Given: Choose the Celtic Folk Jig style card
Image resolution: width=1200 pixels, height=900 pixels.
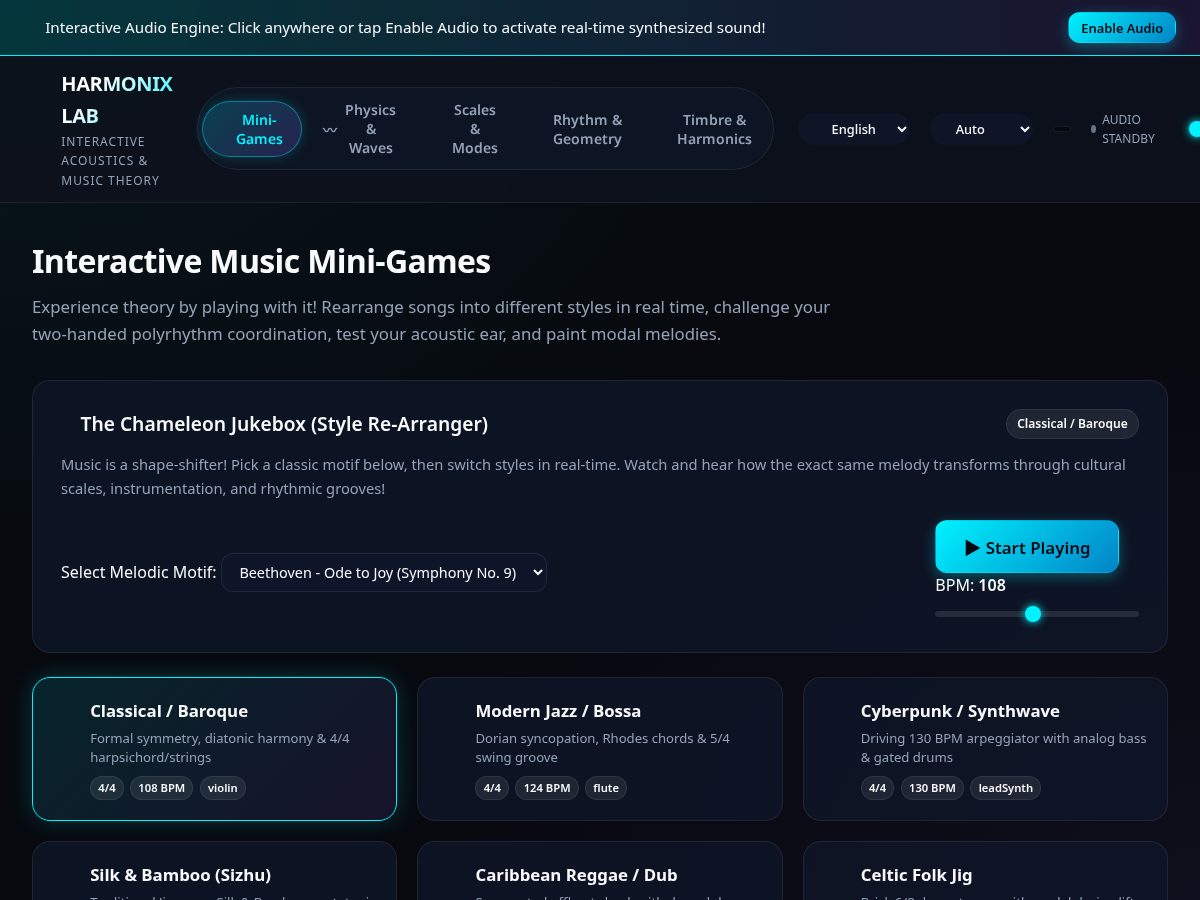Looking at the screenshot, I should tap(985, 870).
